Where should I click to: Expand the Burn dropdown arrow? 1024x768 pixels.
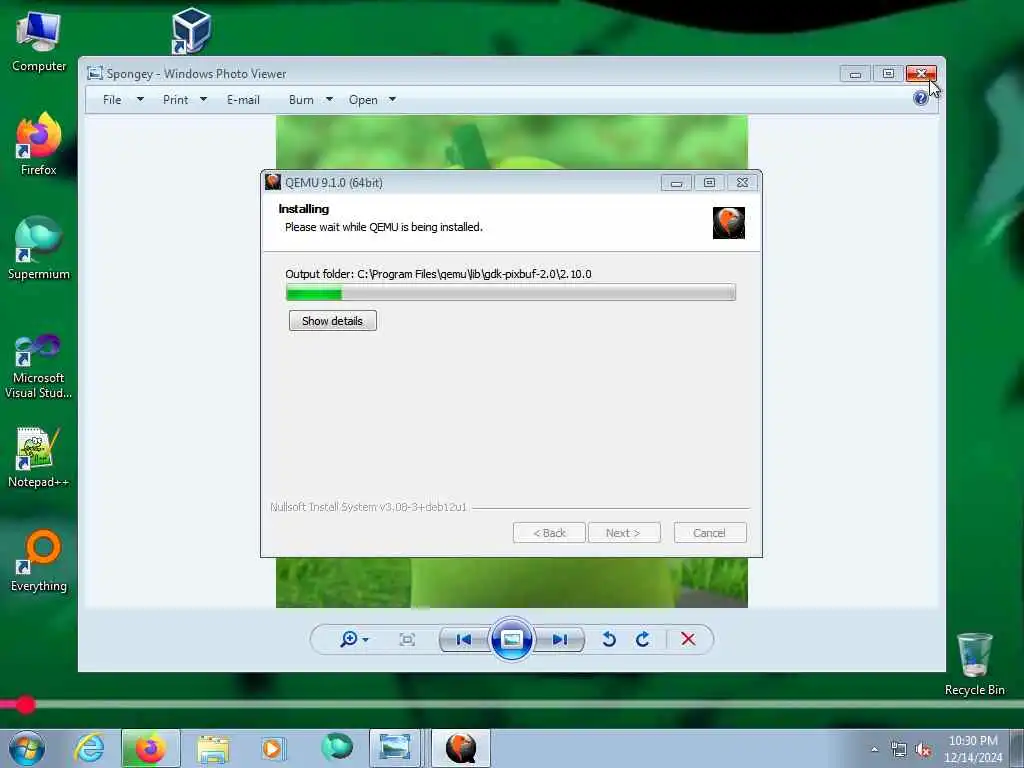coord(329,100)
